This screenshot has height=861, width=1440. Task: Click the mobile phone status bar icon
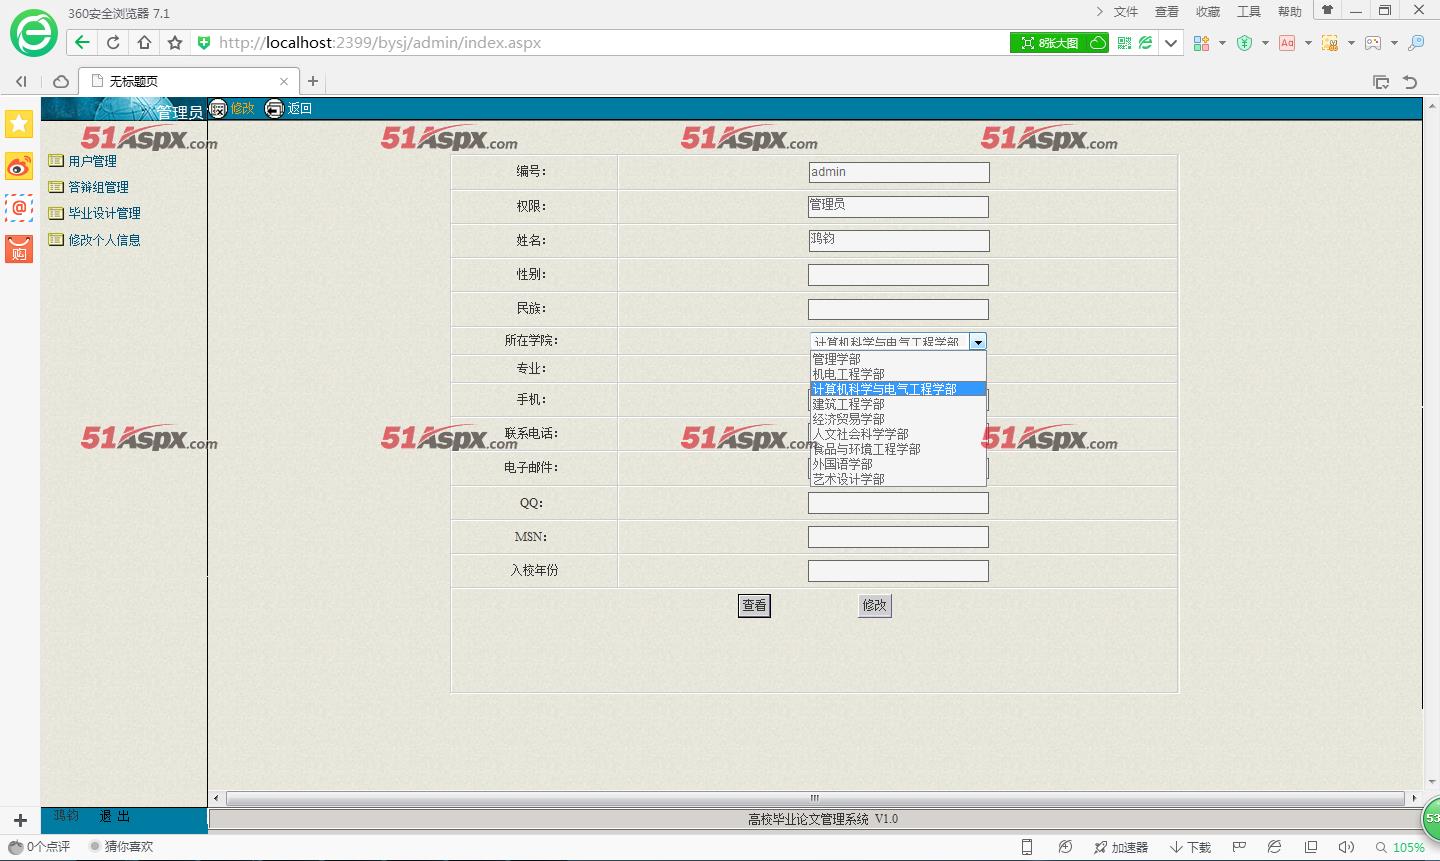click(1027, 847)
